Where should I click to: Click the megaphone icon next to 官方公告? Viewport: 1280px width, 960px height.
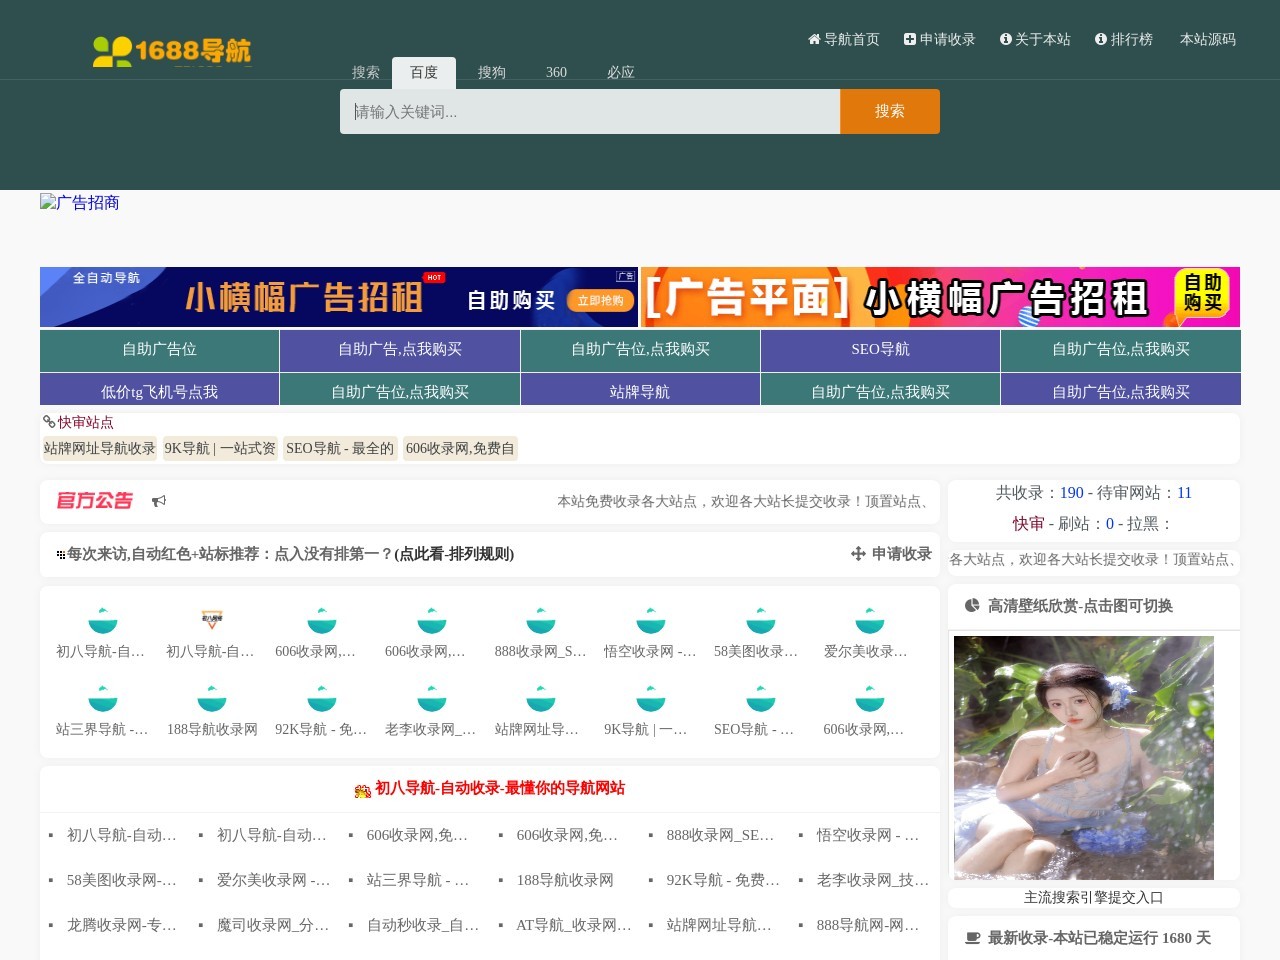(x=159, y=501)
